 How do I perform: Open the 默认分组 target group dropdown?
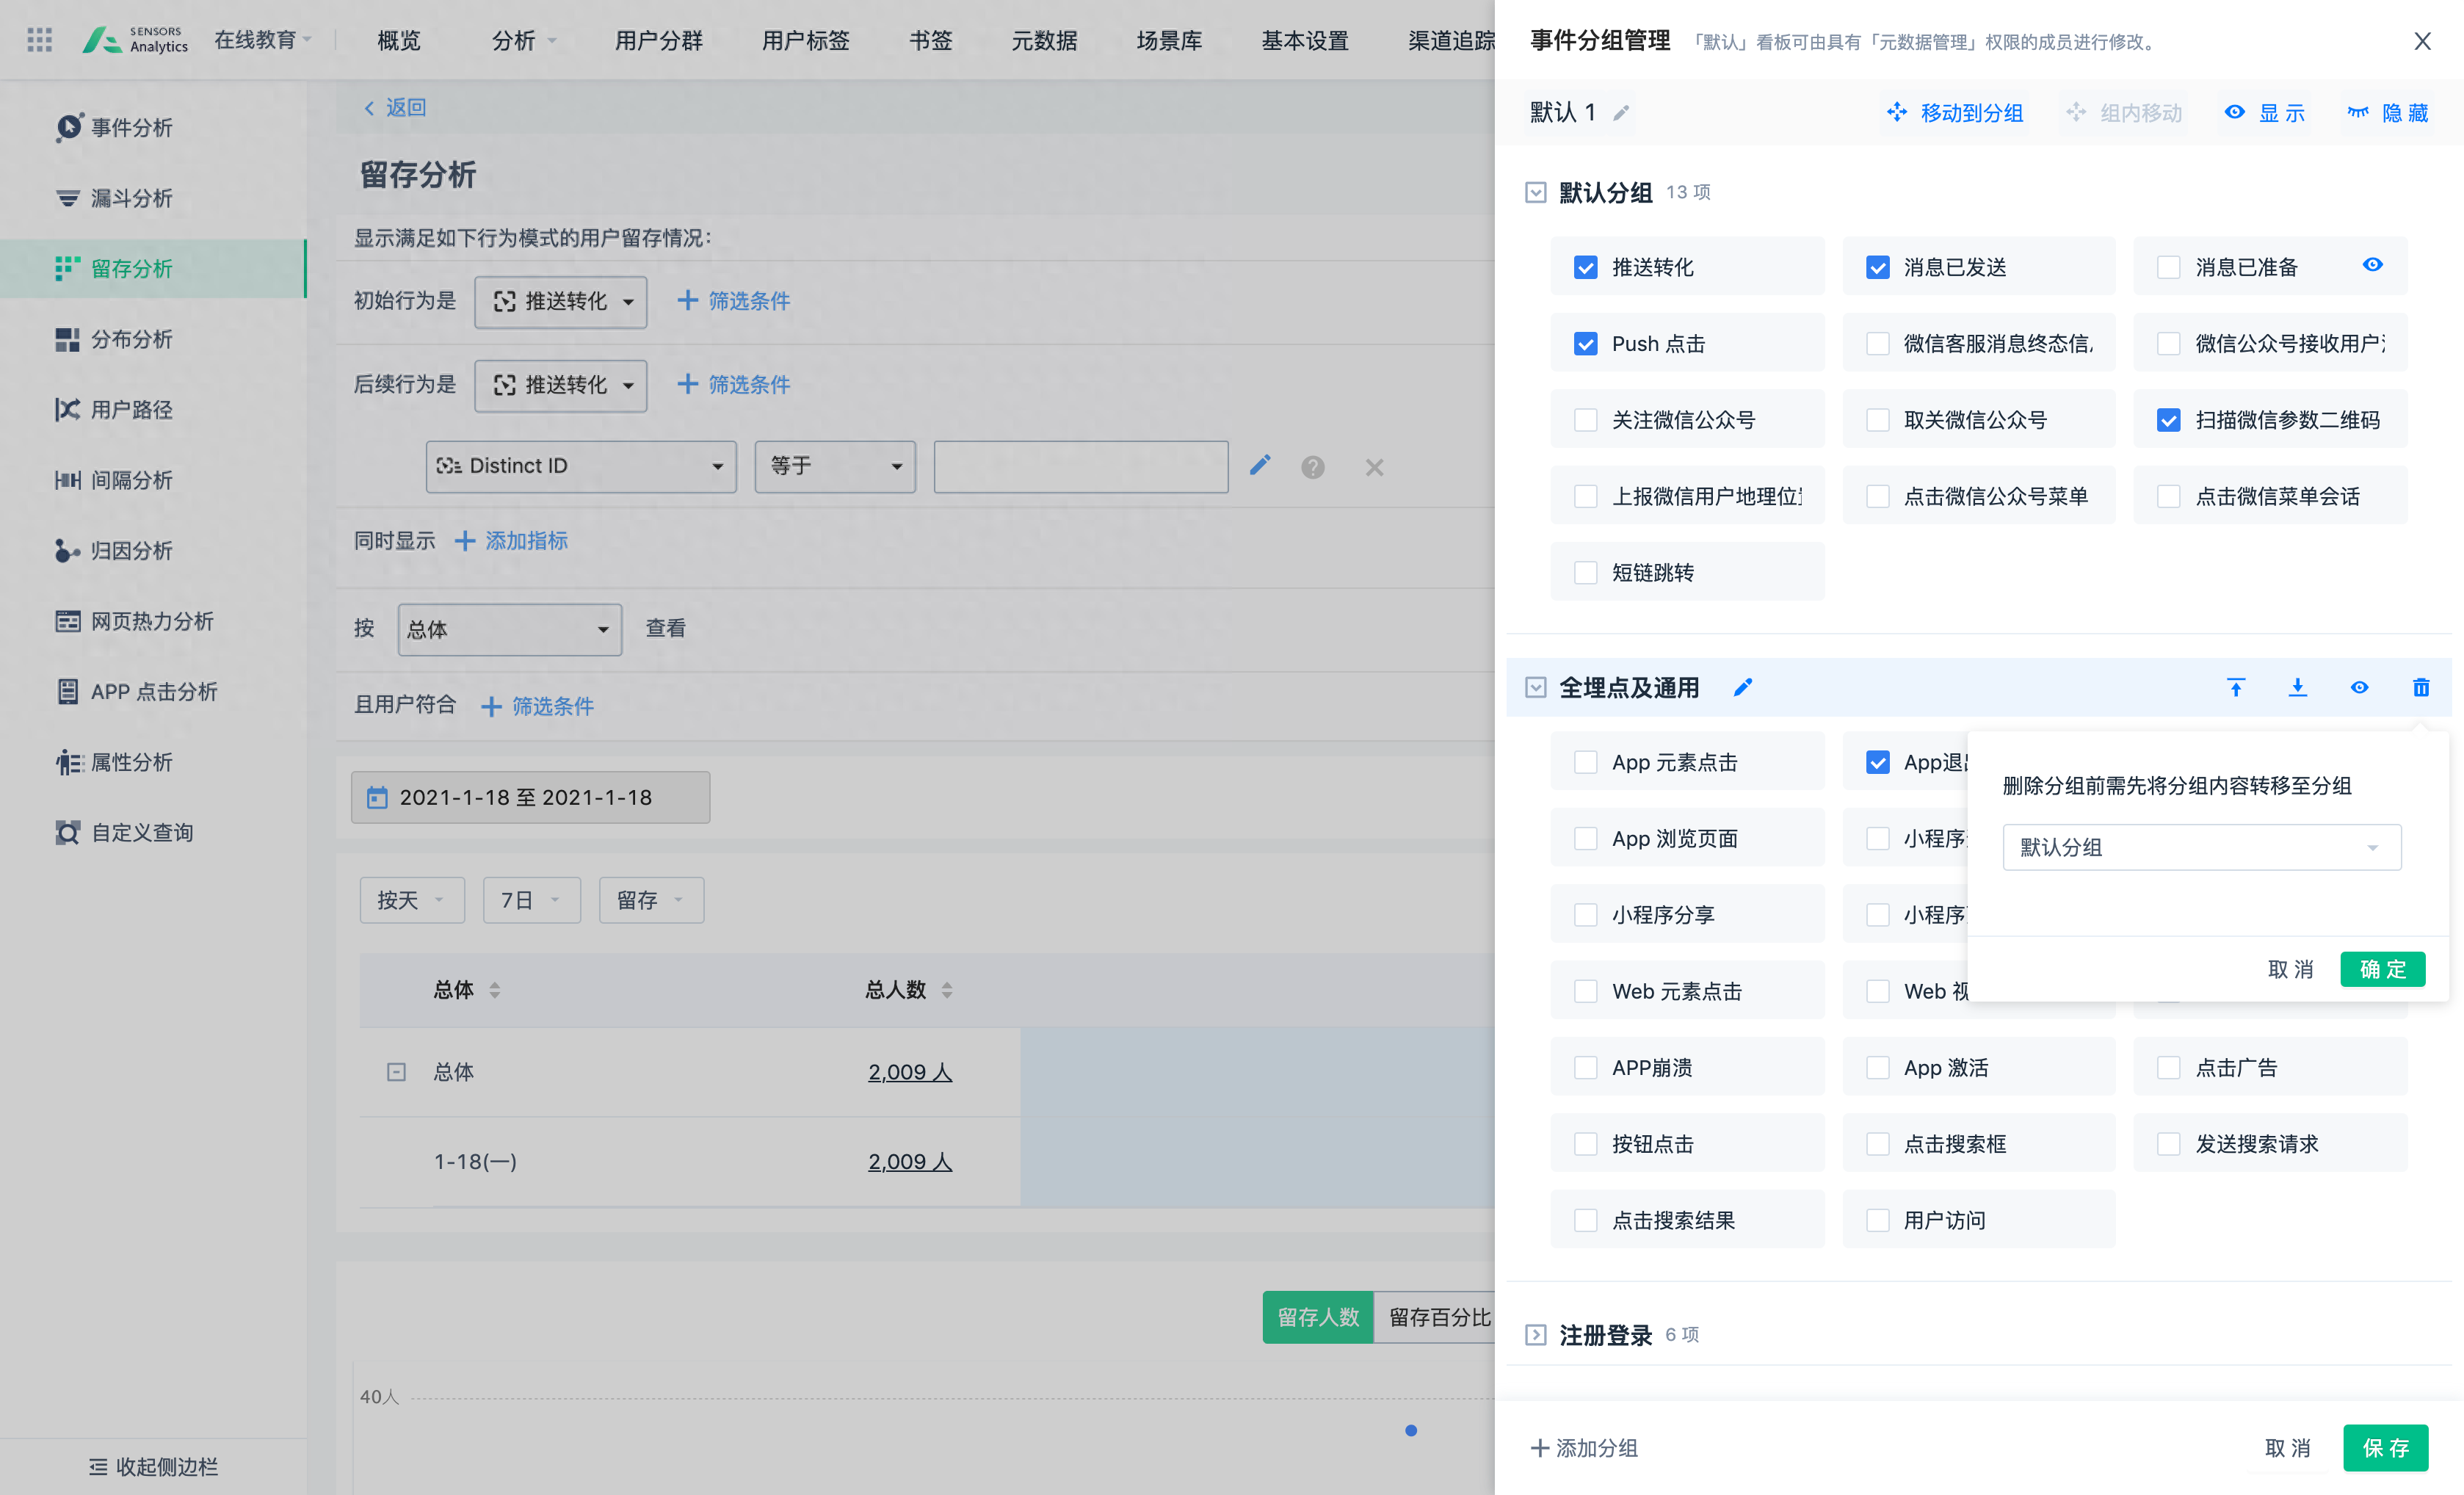(x=2201, y=847)
